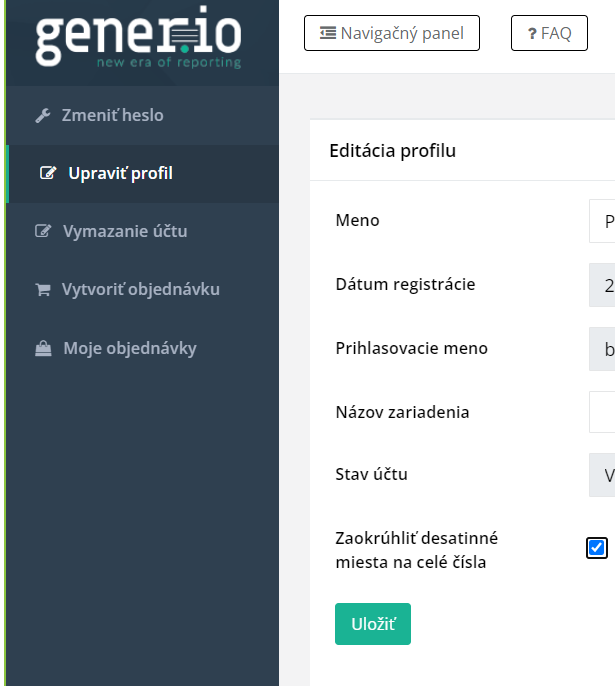Click the question mark icon beside FAQ
615x686 pixels.
tap(533, 33)
